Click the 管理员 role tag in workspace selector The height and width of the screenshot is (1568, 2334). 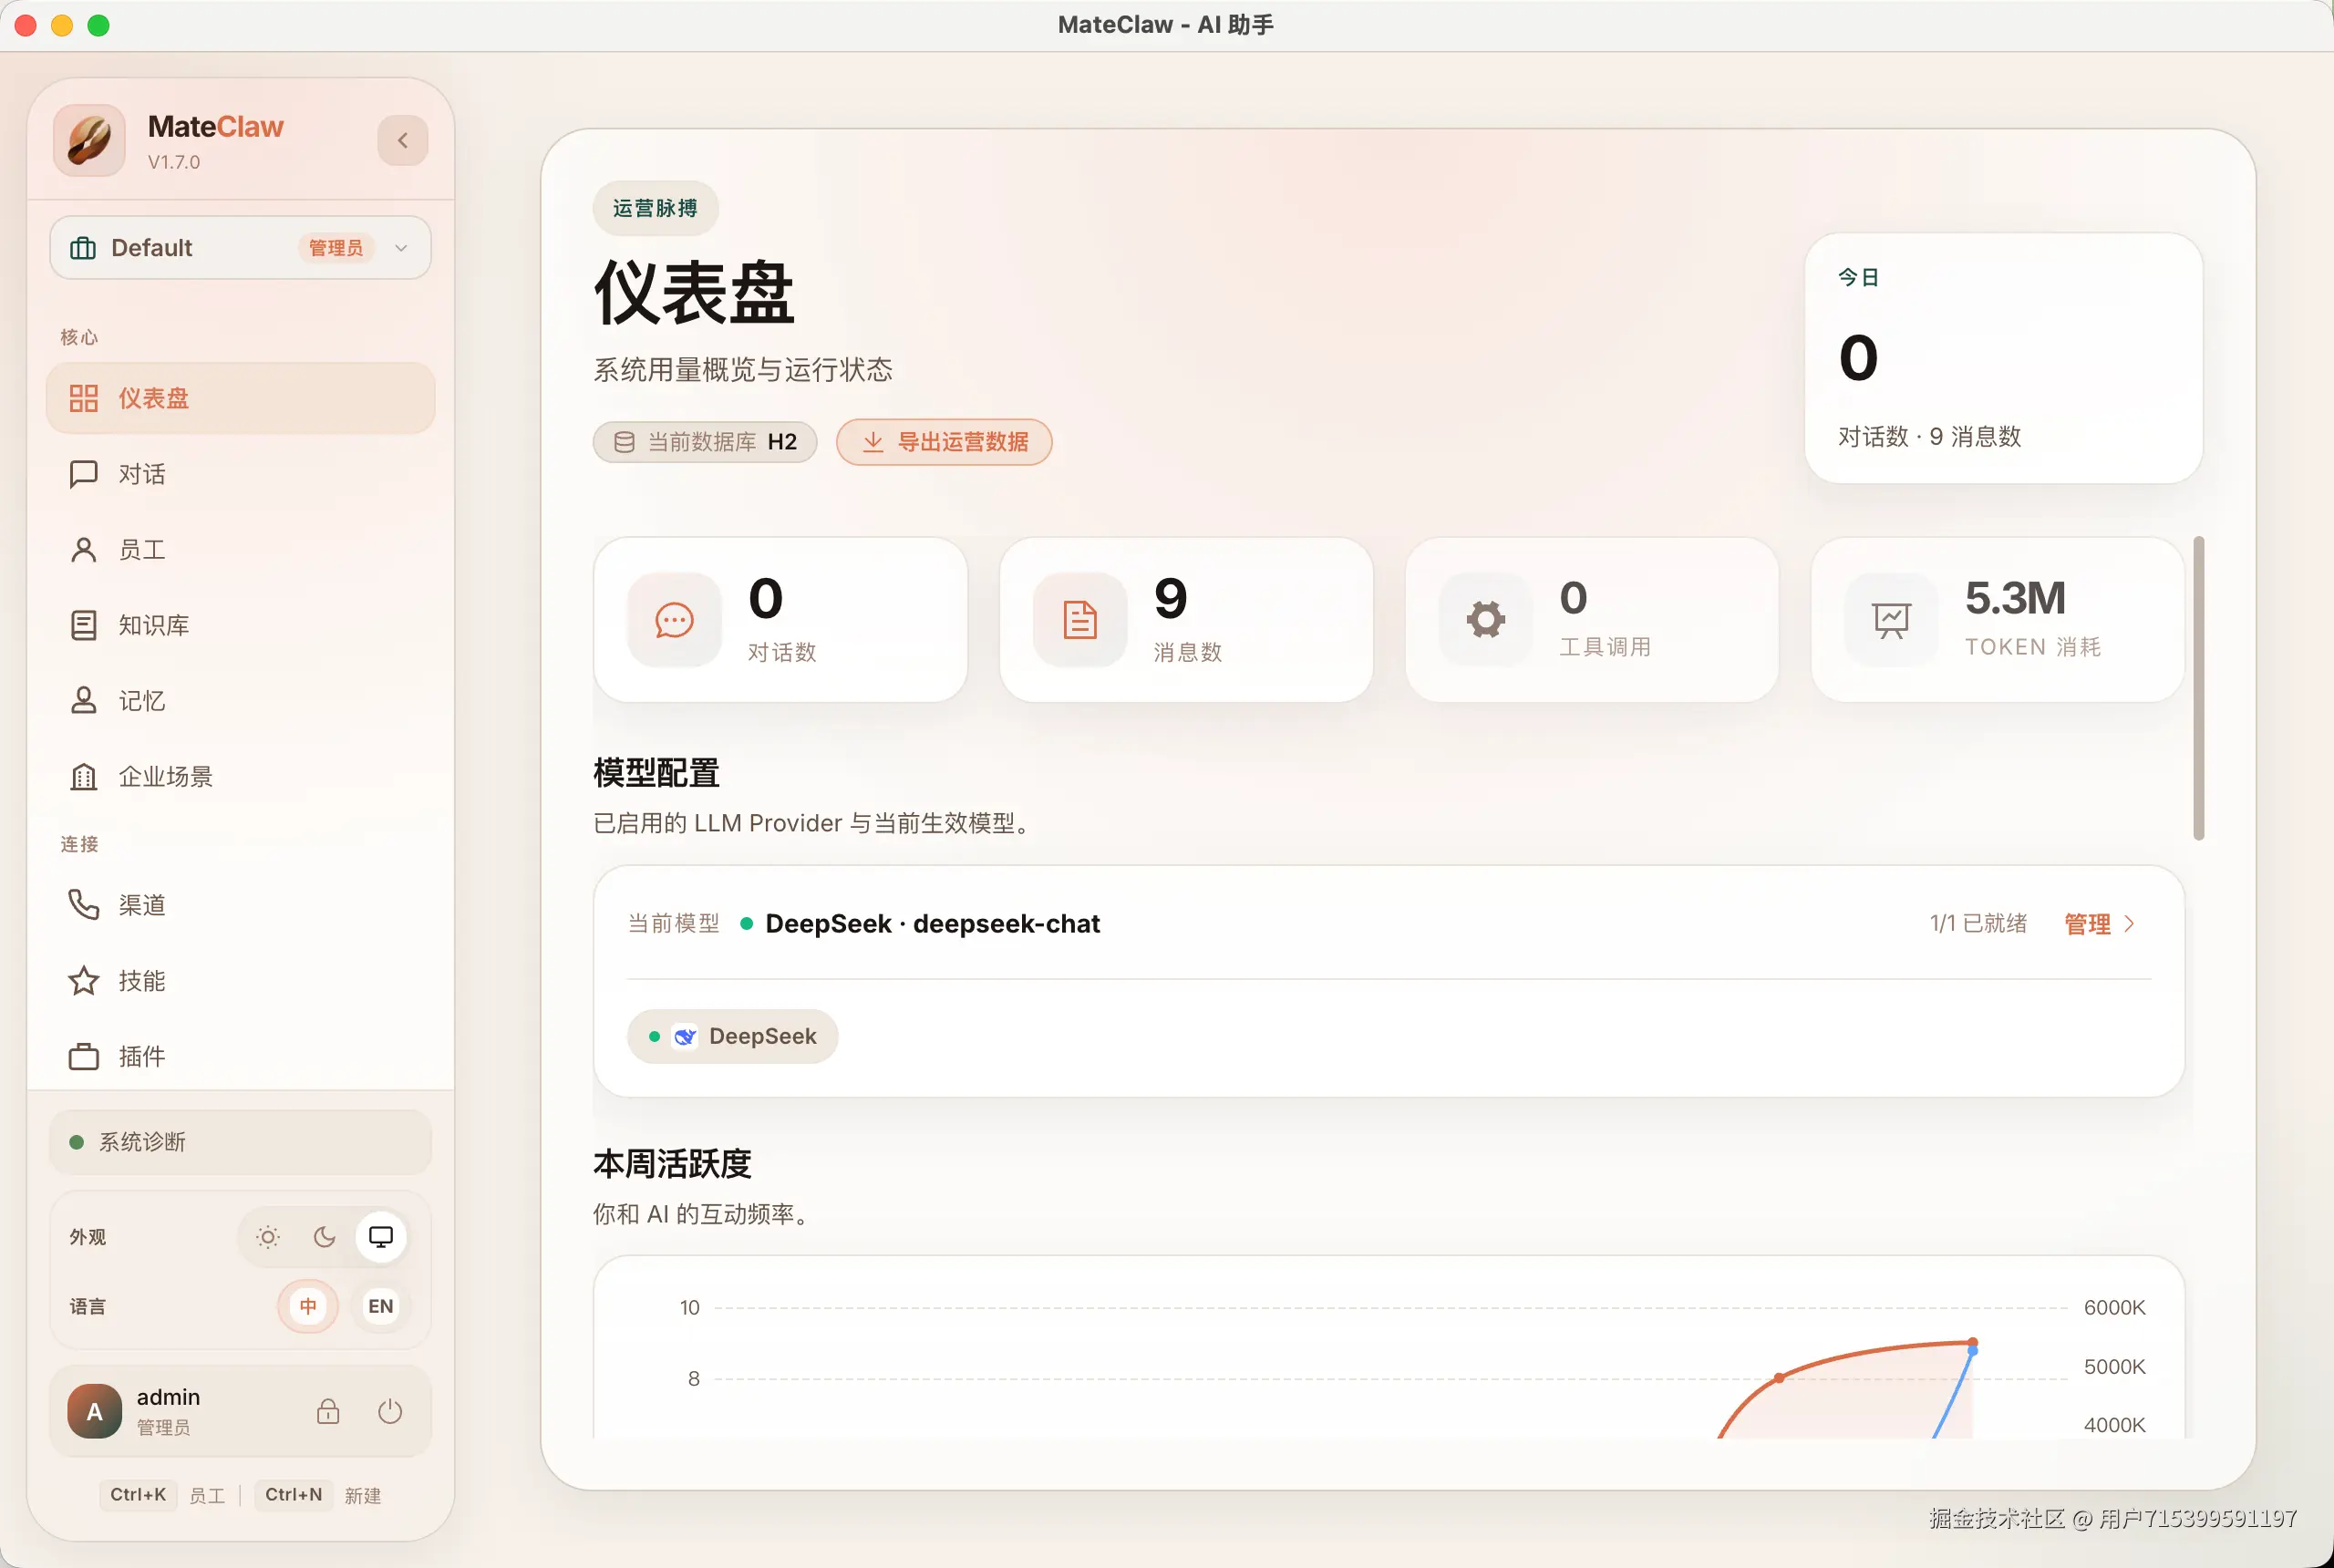336,248
